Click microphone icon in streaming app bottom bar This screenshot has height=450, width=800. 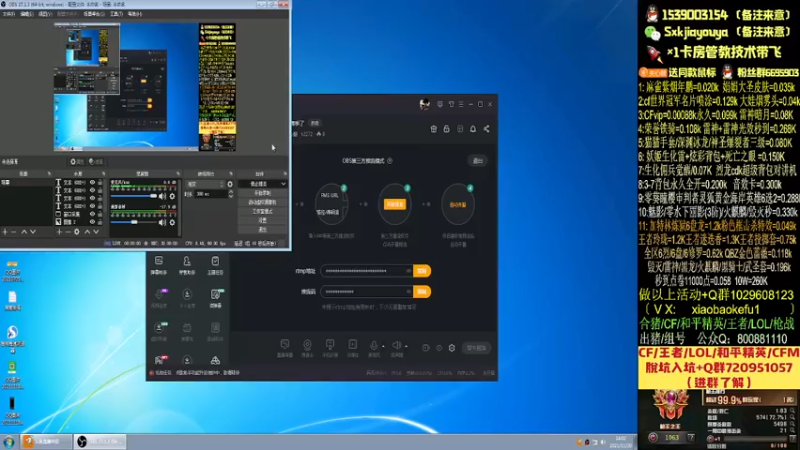click(x=373, y=345)
